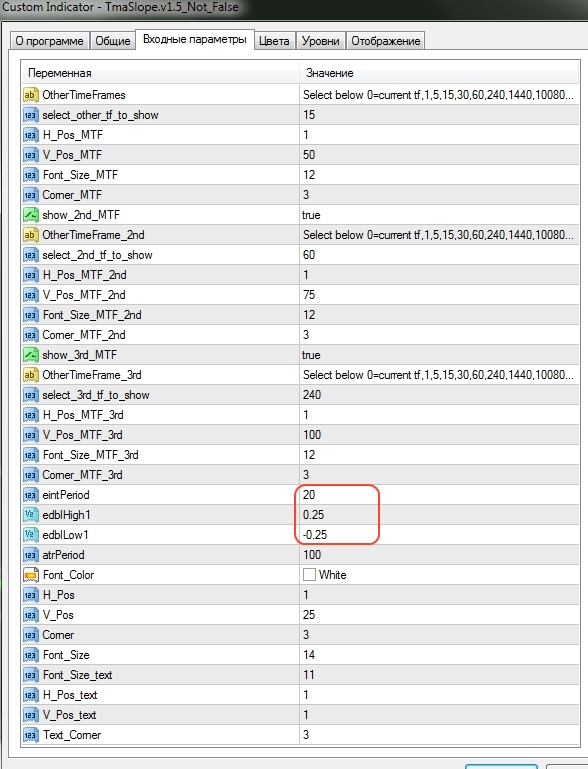Screen dimensions: 588x769
Task: Click the integer icon beside Font_Size_text
Action: click(30, 675)
